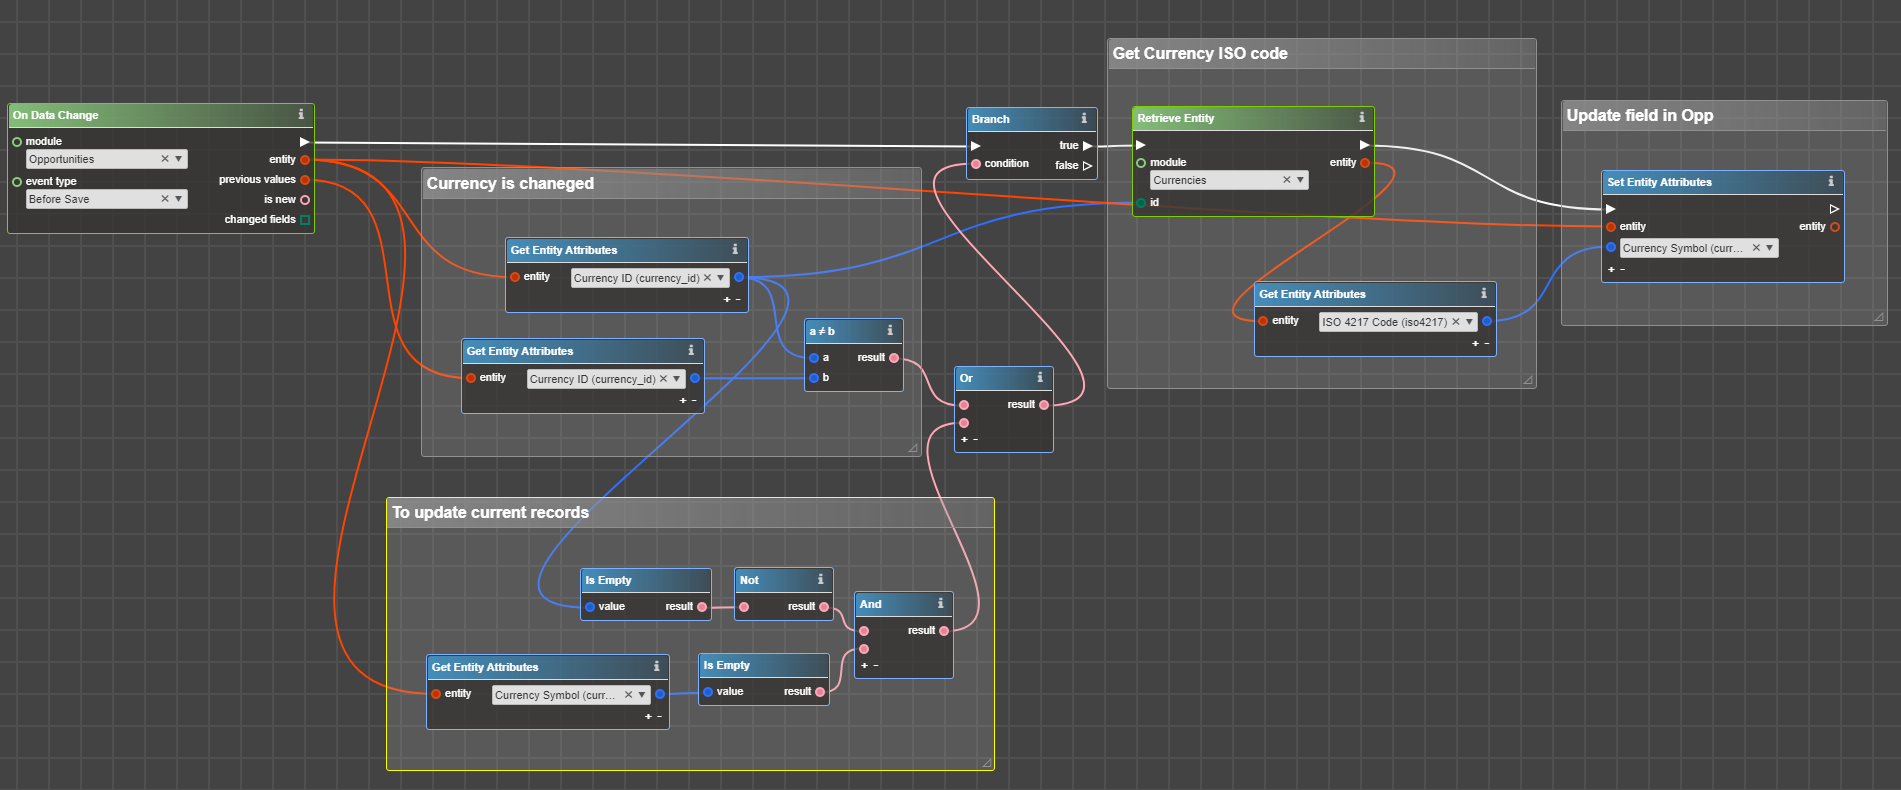Show info for Set Entity Attributes node

tap(1831, 182)
